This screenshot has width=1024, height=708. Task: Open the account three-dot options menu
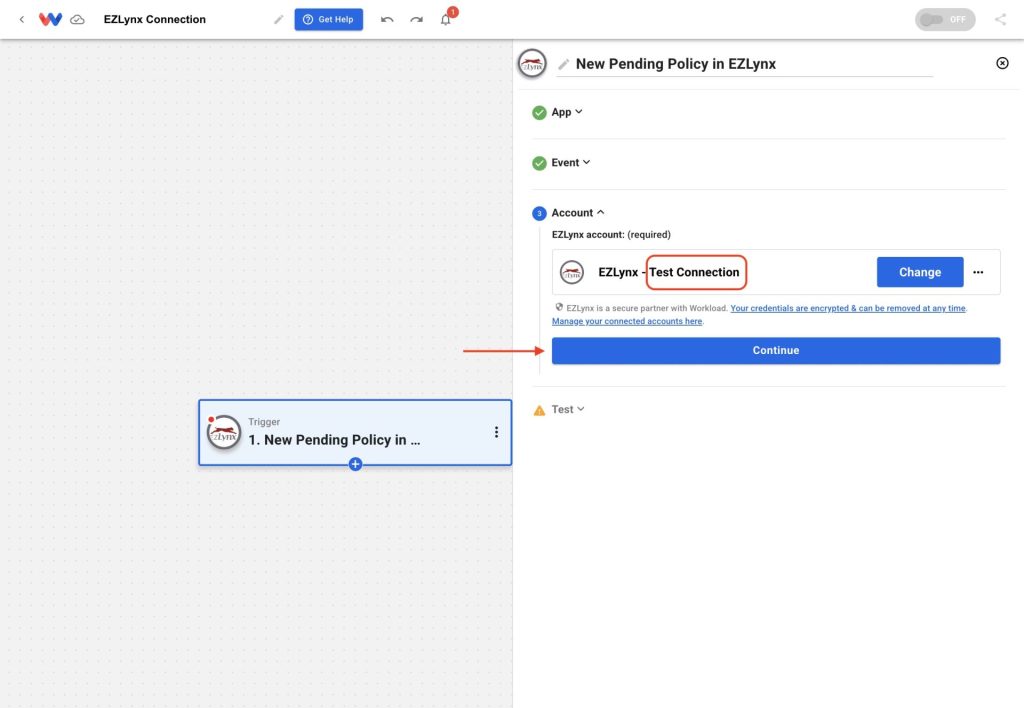pyautogui.click(x=978, y=272)
